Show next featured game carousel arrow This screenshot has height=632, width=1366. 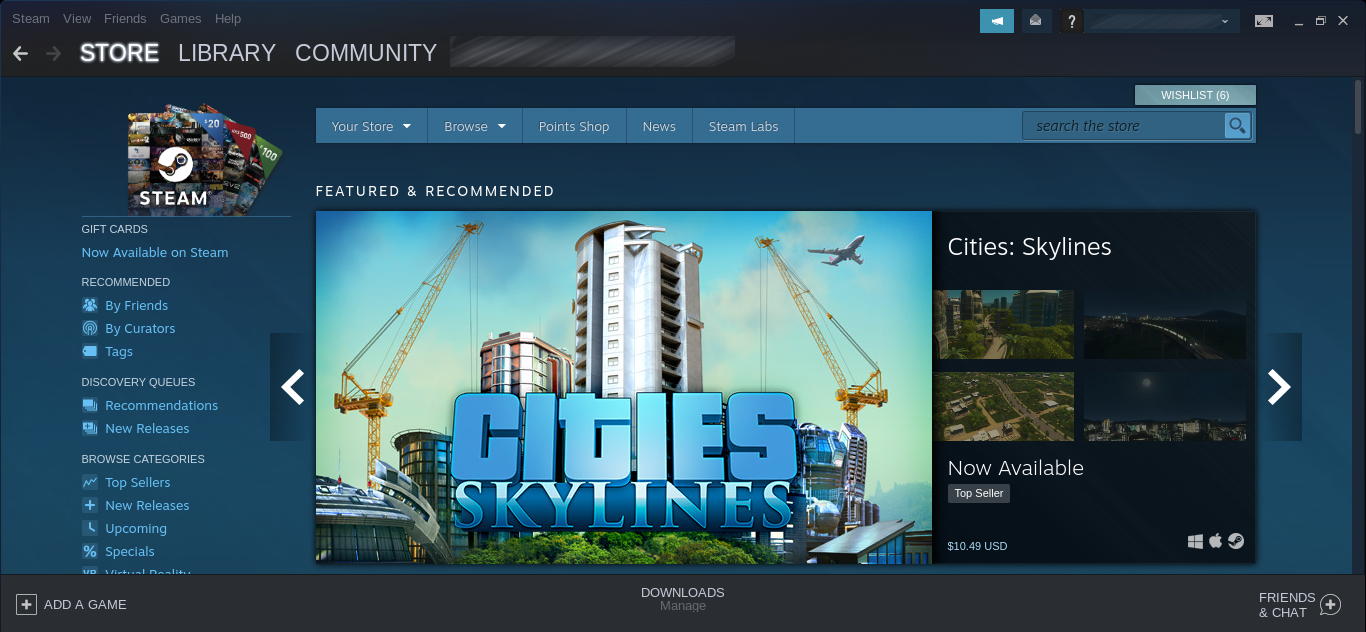pyautogui.click(x=1280, y=387)
